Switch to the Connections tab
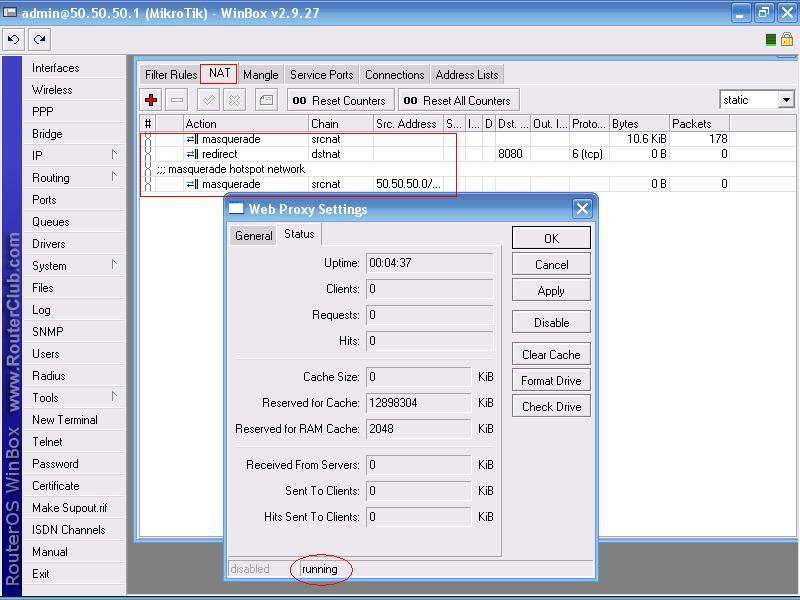800x600 pixels. (394, 74)
